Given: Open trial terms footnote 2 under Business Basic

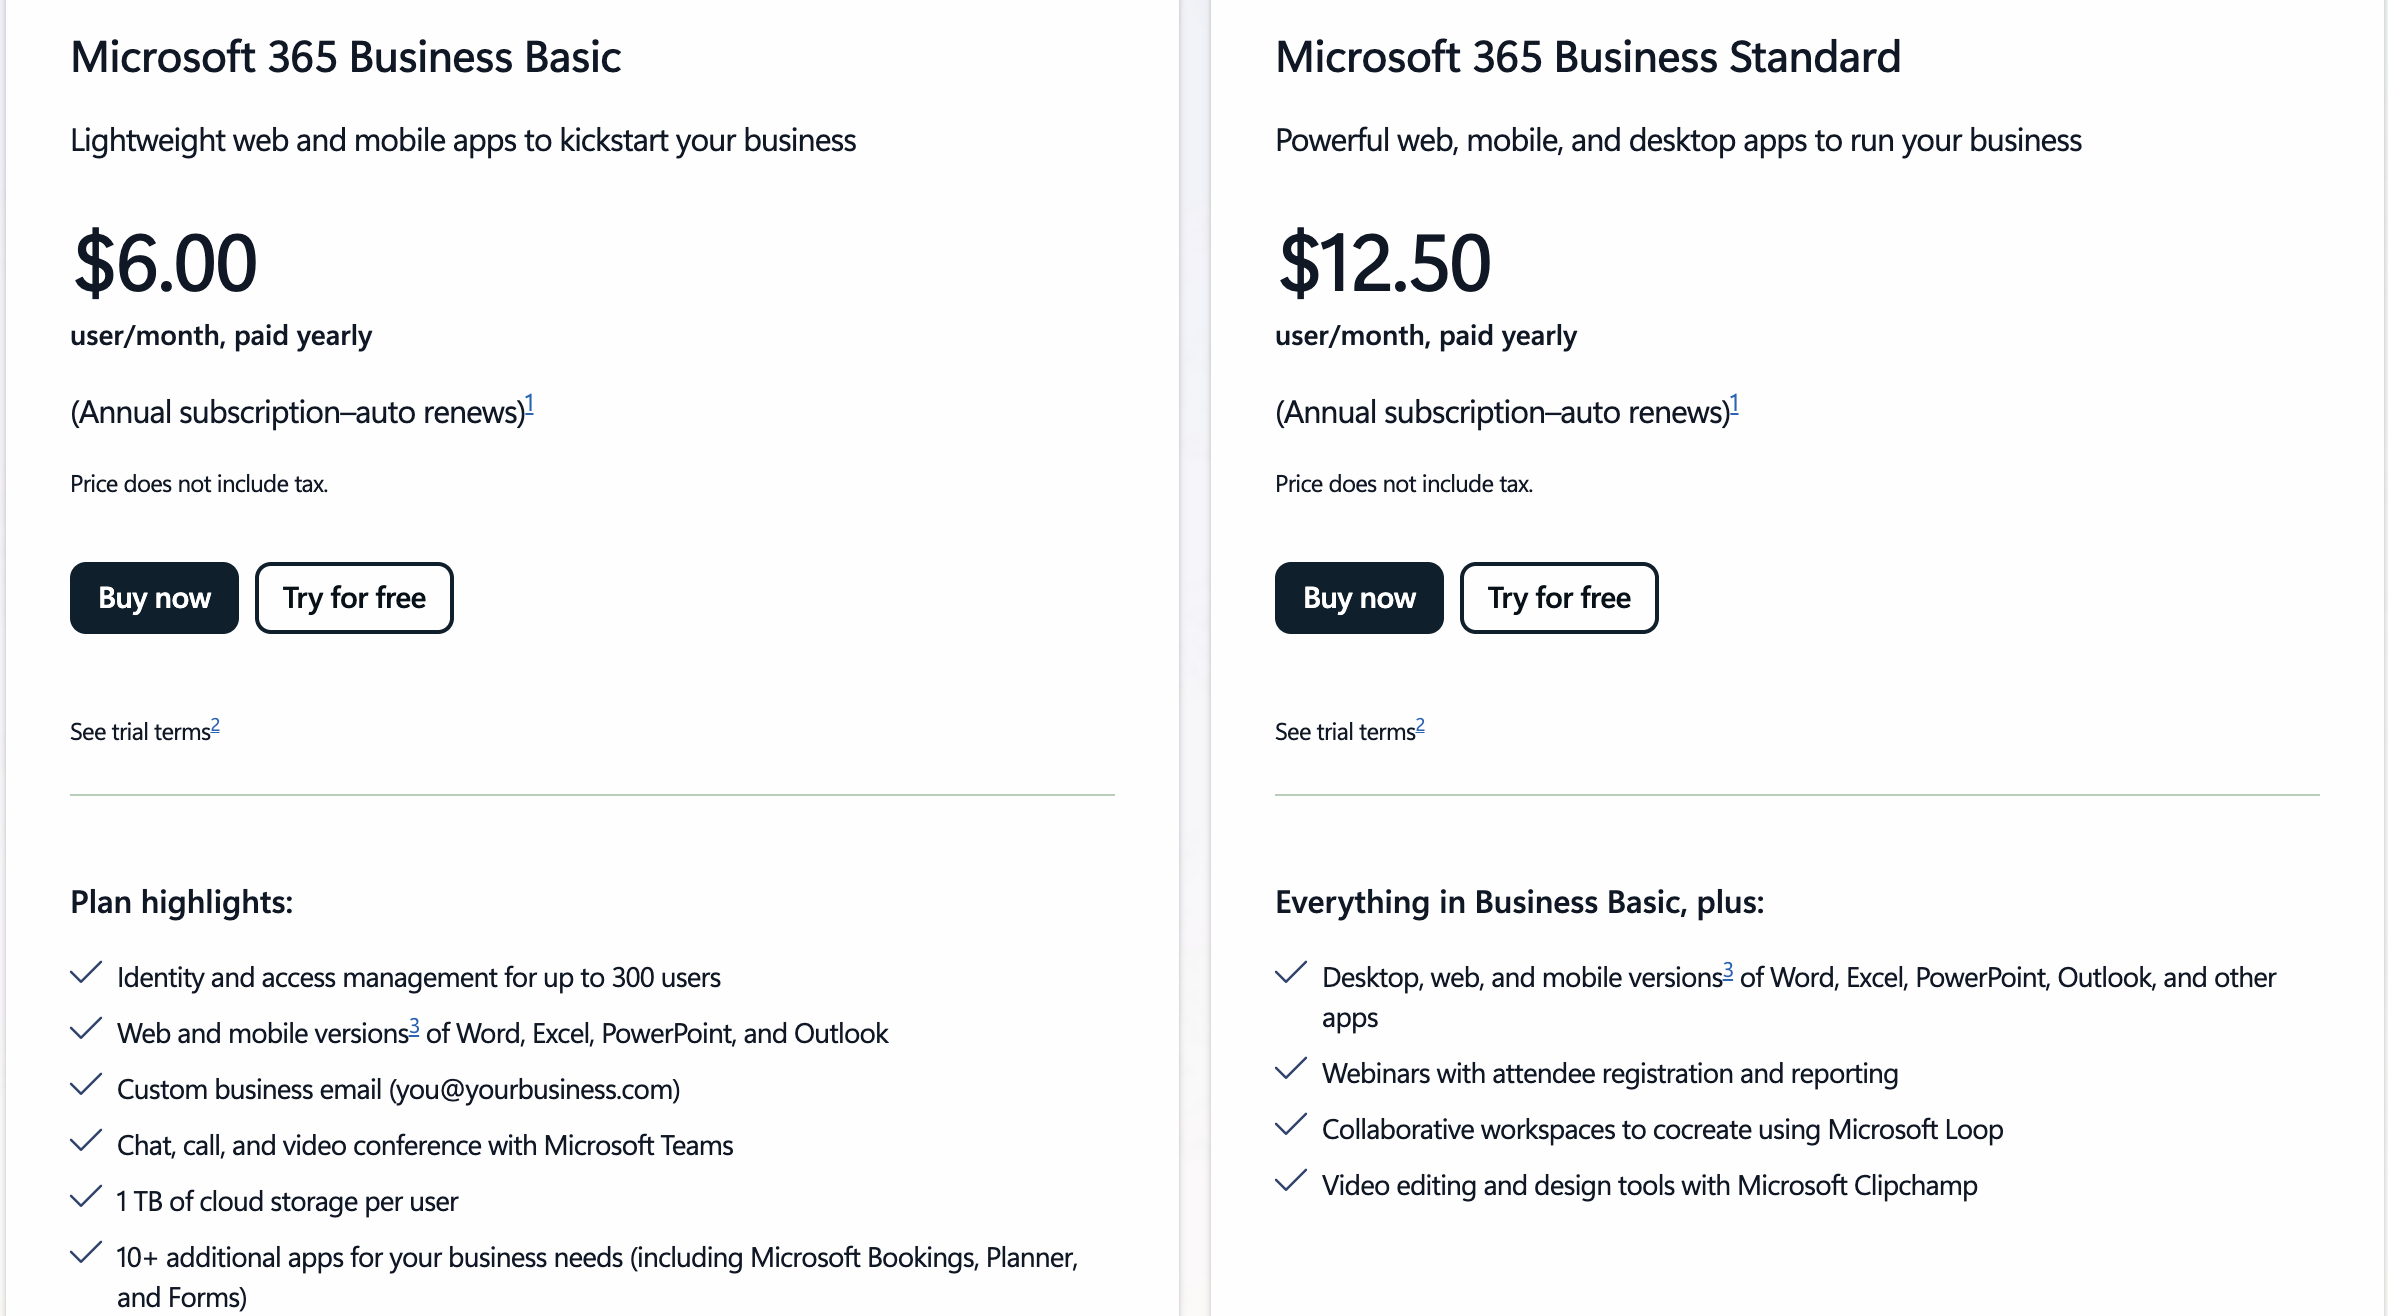Looking at the screenshot, I should [x=215, y=726].
